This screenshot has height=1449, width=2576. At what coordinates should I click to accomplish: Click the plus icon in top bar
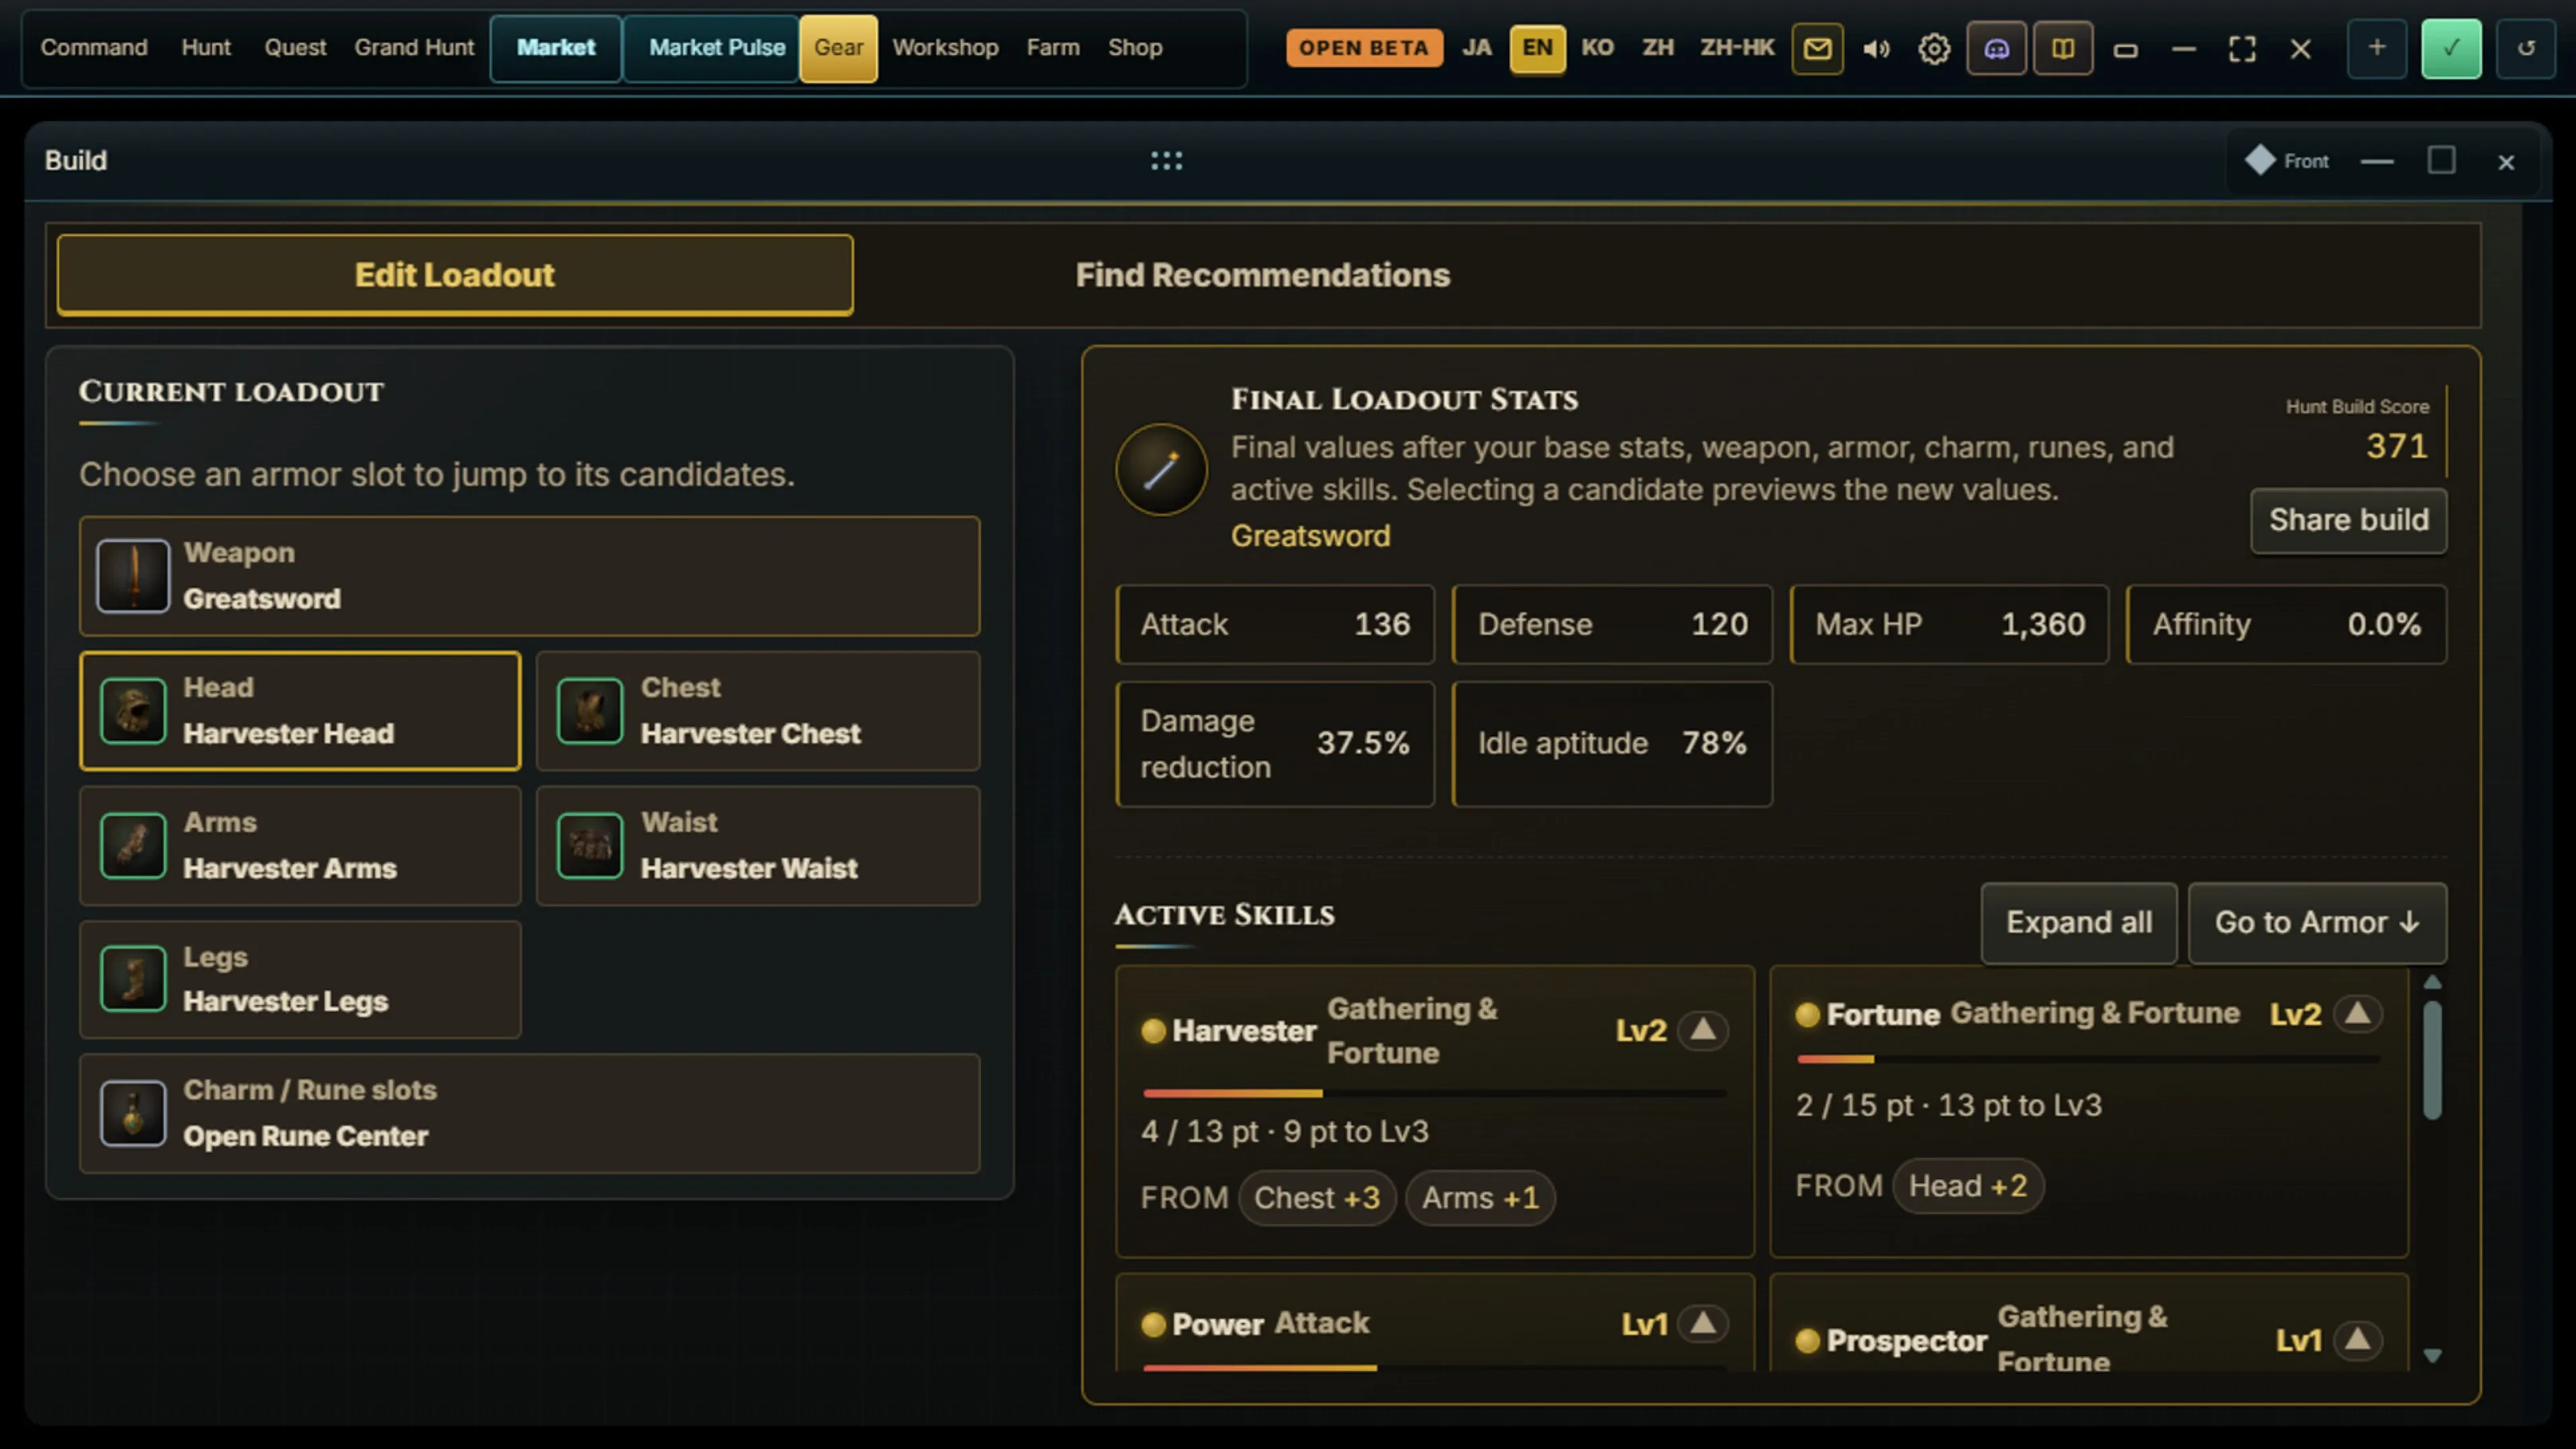click(x=2376, y=48)
